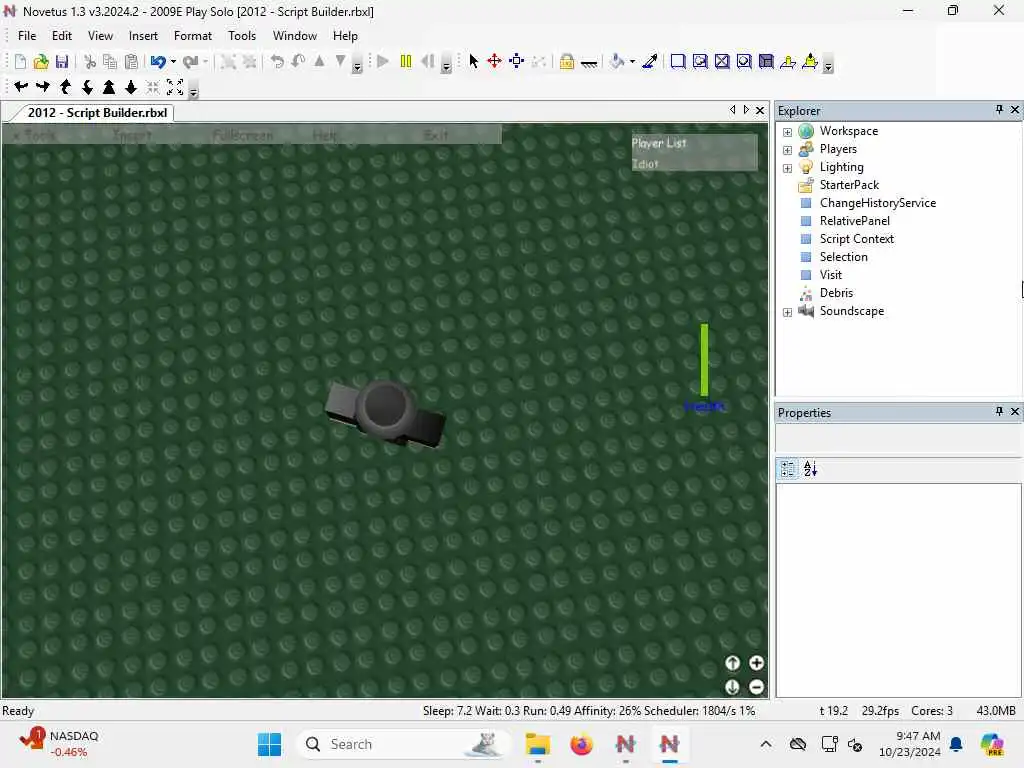Click in-game Exit button
The image size is (1024, 768).
436,135
